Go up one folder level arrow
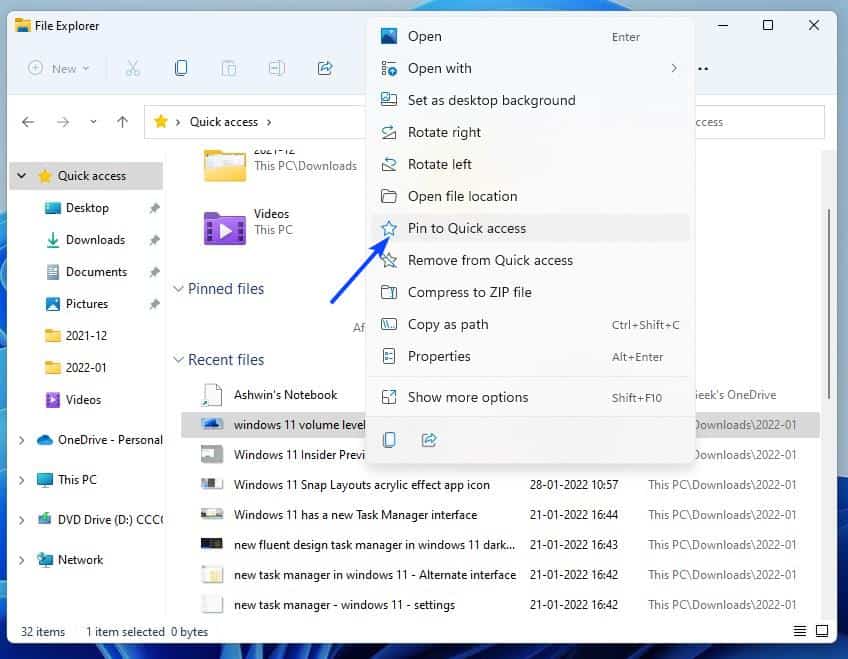This screenshot has width=848, height=659. 123,122
